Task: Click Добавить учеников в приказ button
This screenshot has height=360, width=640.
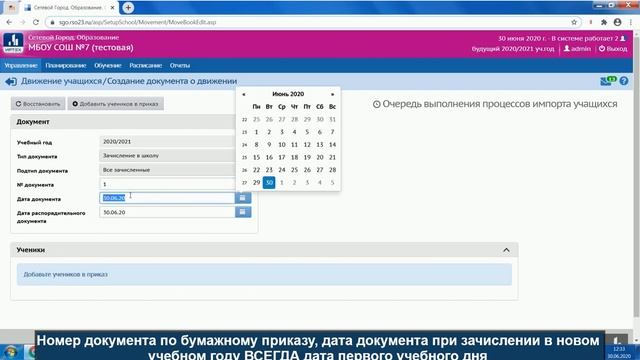Action: pyautogui.click(x=116, y=104)
